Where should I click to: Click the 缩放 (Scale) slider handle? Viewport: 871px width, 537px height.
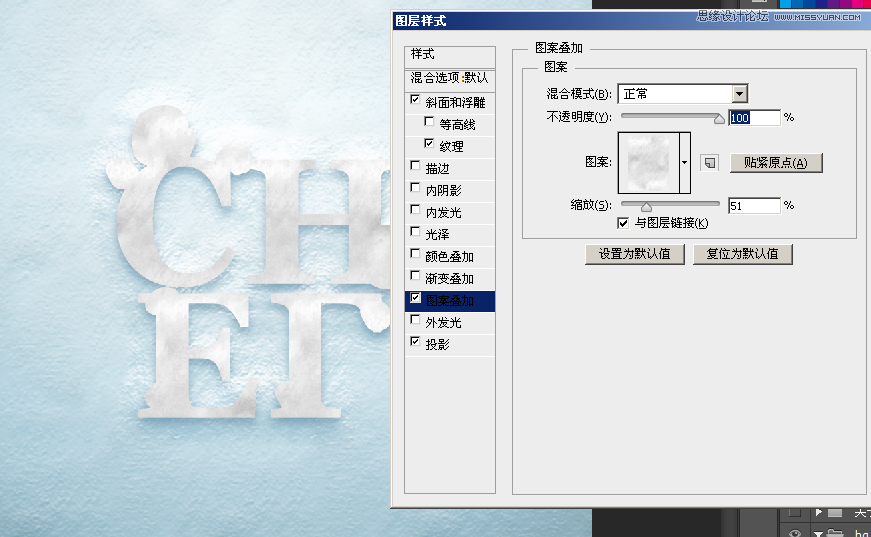pyautogui.click(x=646, y=207)
